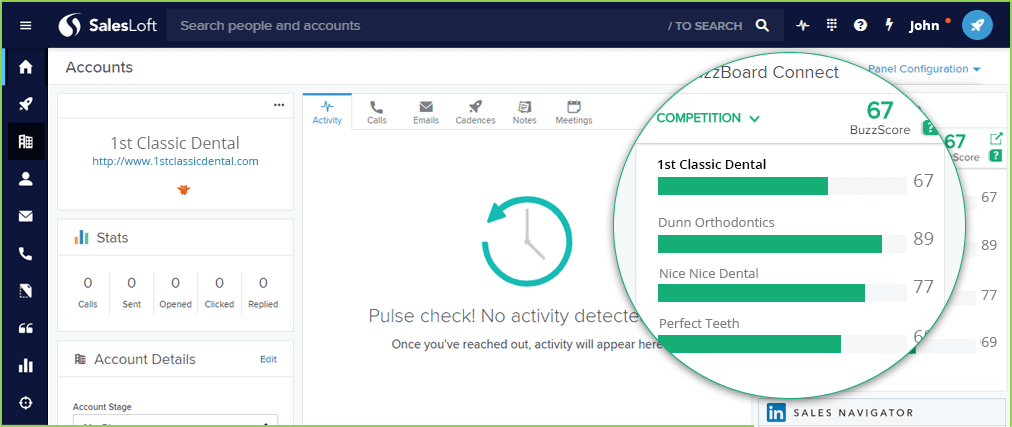Open Accounts building icon in sidebar

[26, 141]
